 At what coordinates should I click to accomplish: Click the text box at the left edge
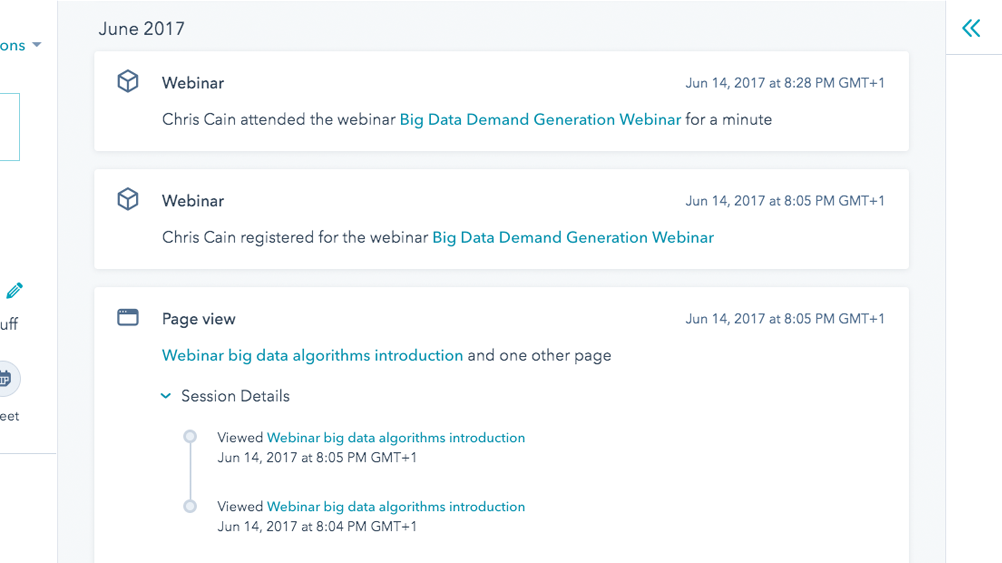pos(9,127)
